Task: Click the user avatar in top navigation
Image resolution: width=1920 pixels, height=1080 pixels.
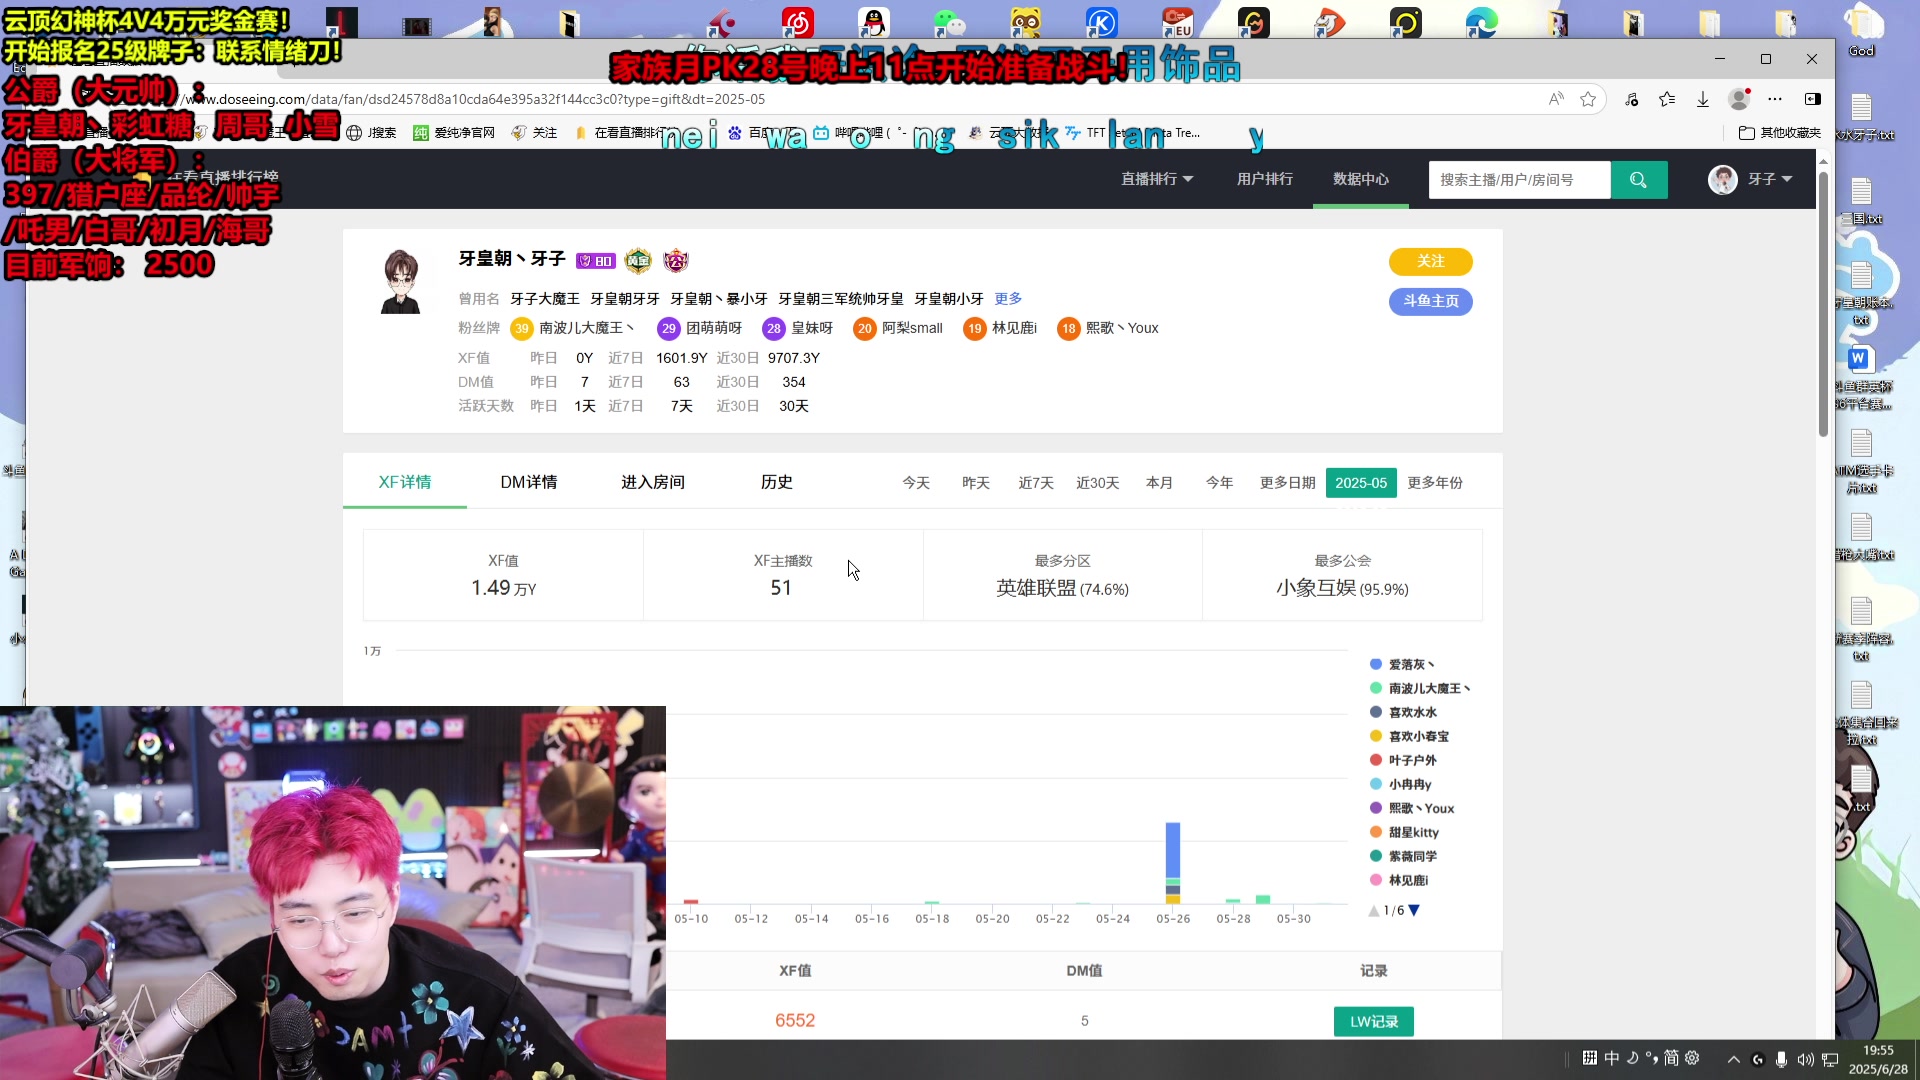Action: coord(1722,180)
